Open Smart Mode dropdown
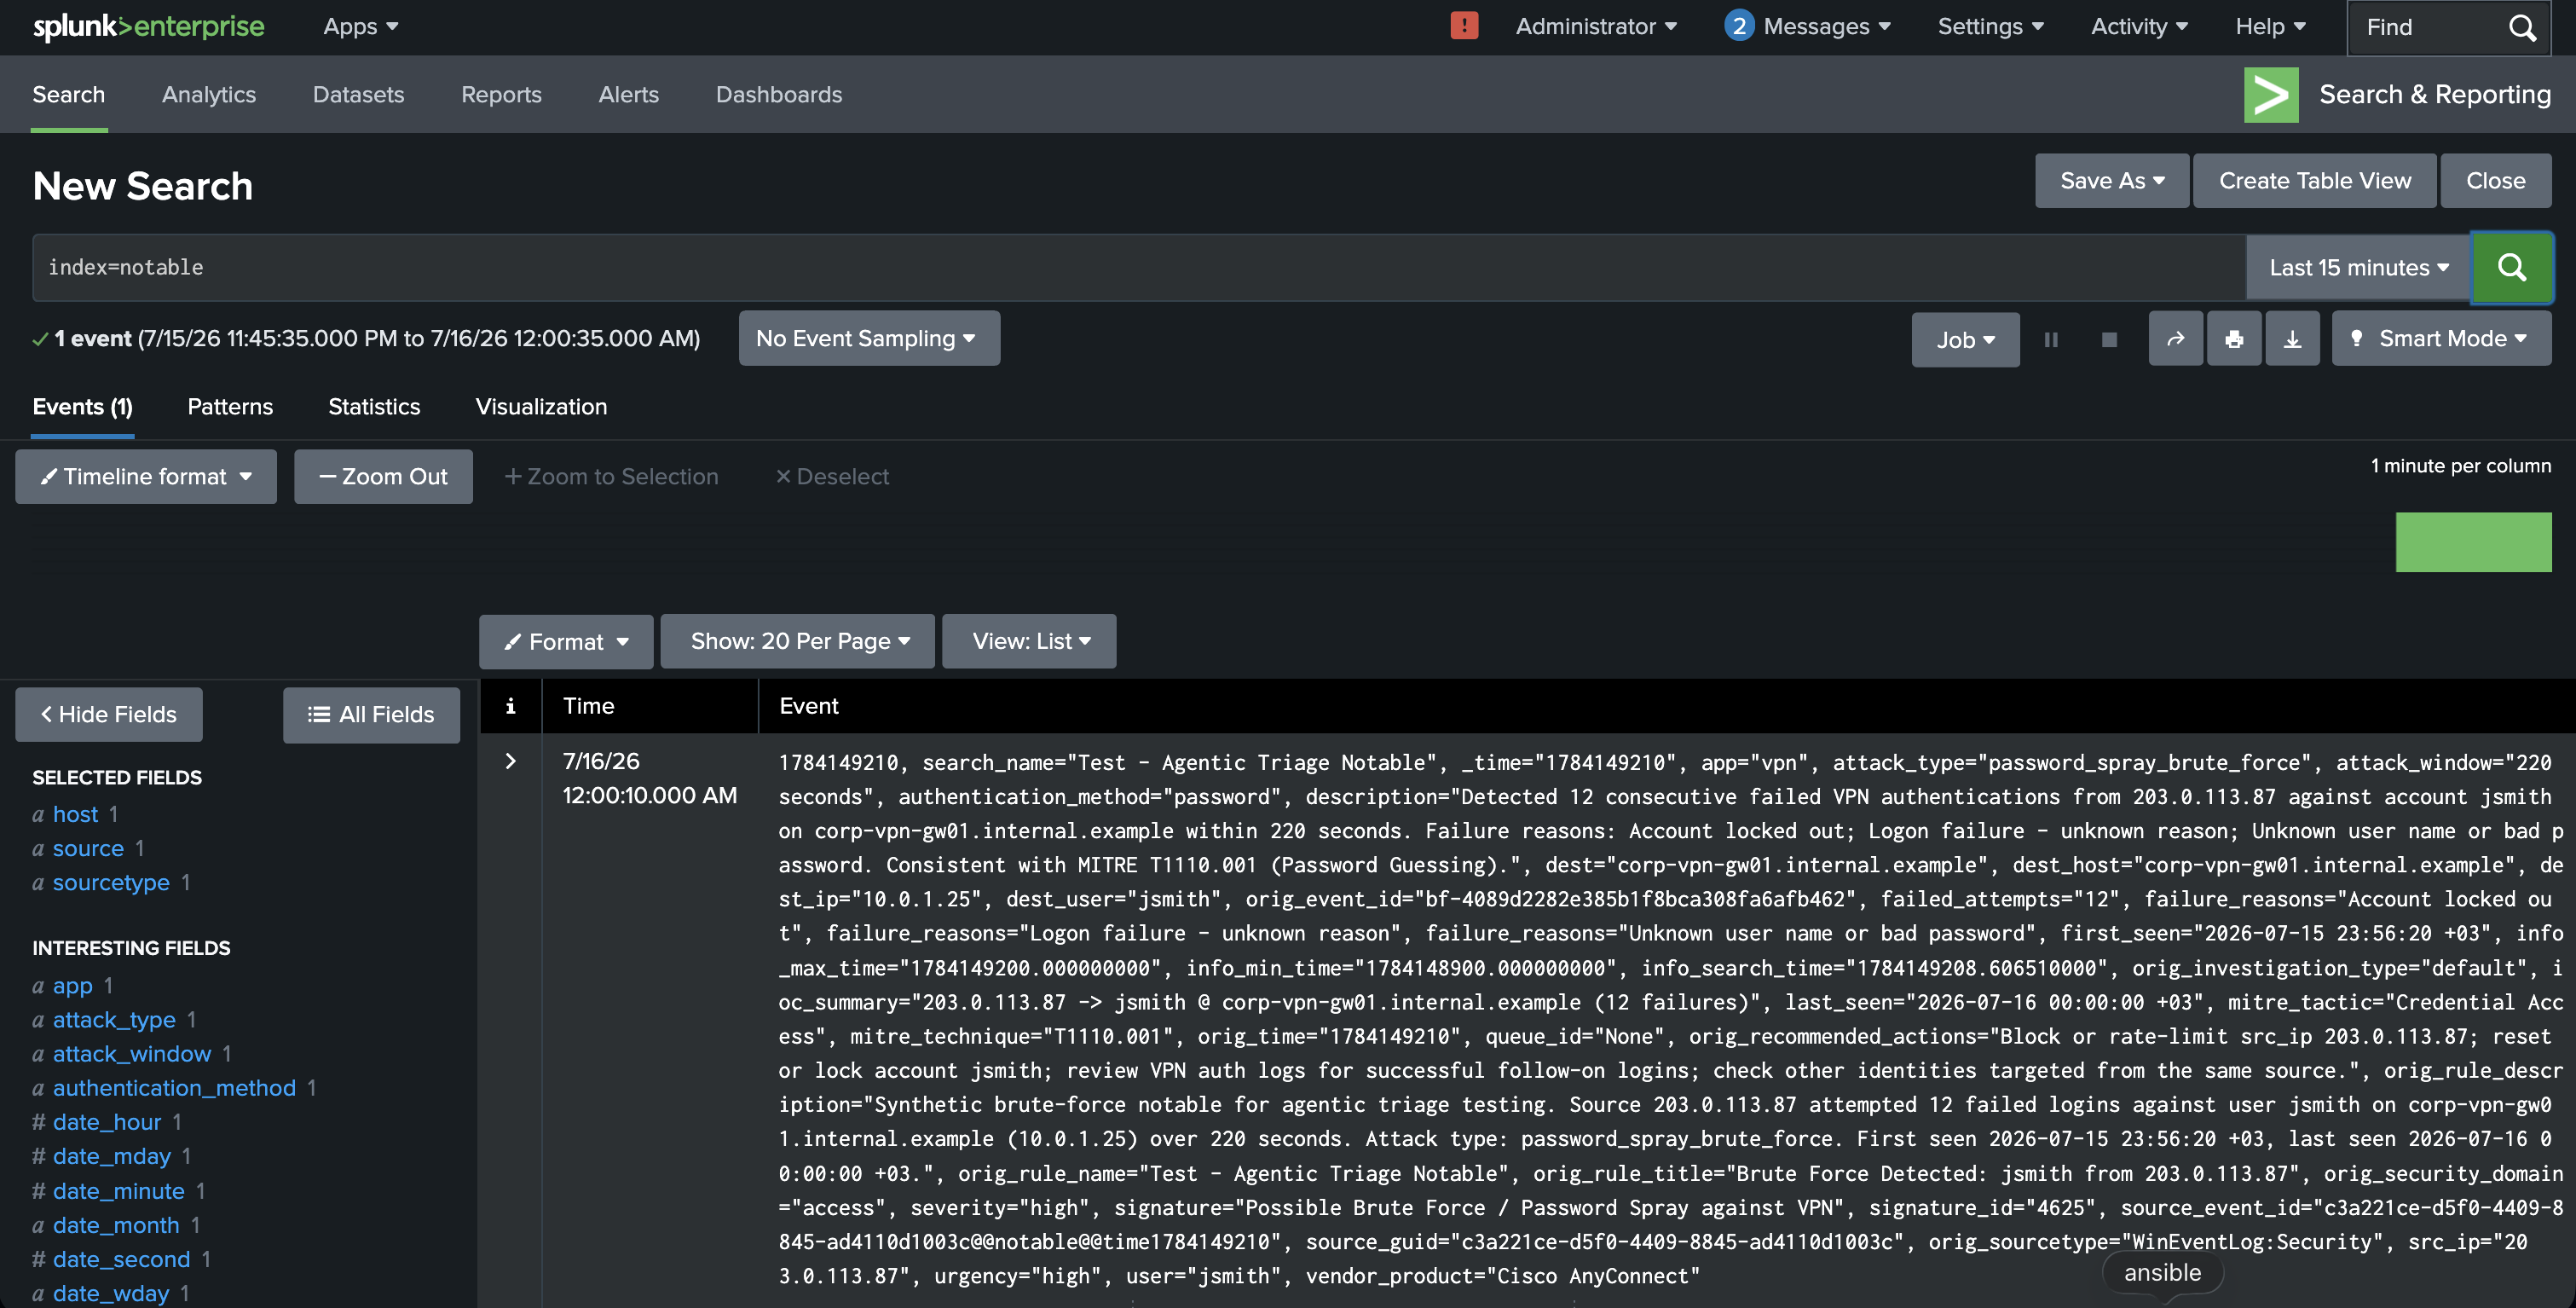This screenshot has width=2576, height=1308. 2441,339
